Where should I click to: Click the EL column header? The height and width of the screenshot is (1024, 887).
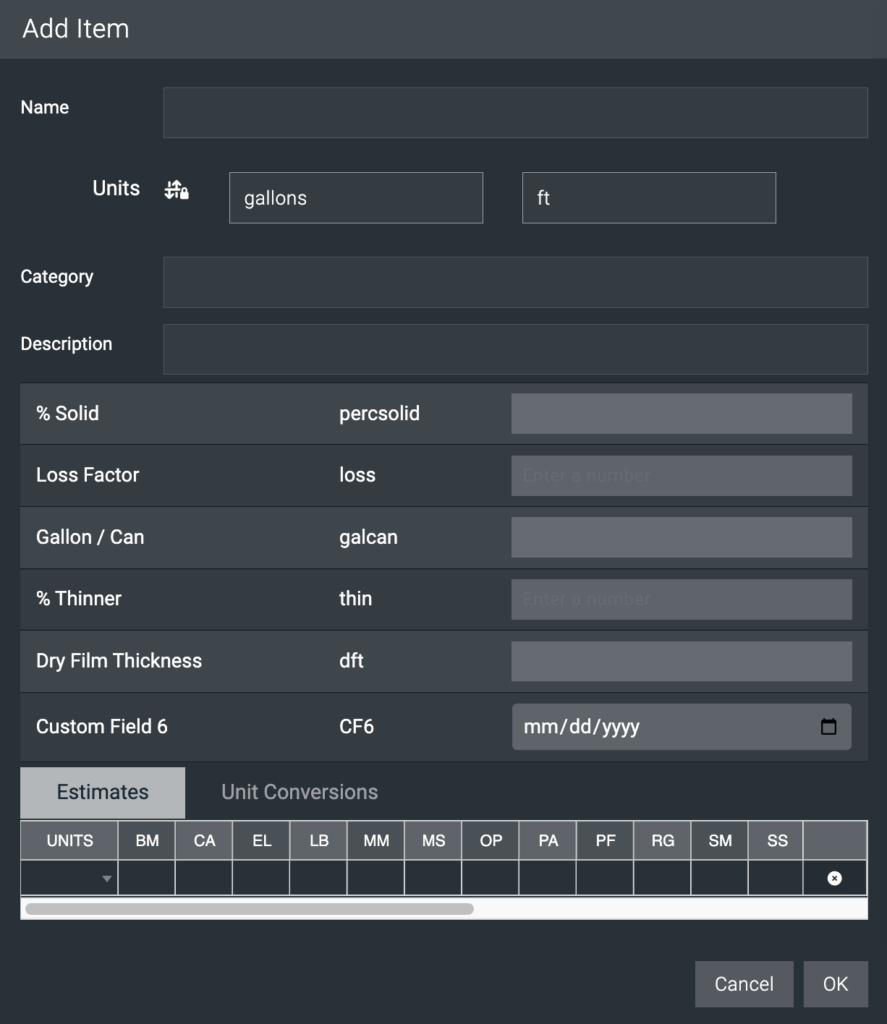(x=261, y=840)
